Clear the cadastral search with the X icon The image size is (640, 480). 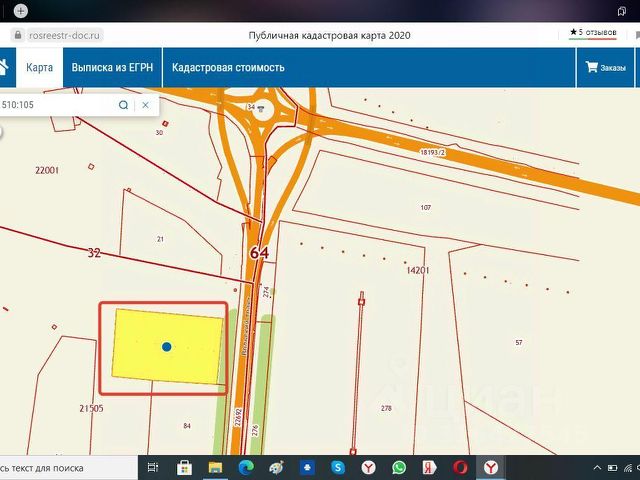(145, 105)
